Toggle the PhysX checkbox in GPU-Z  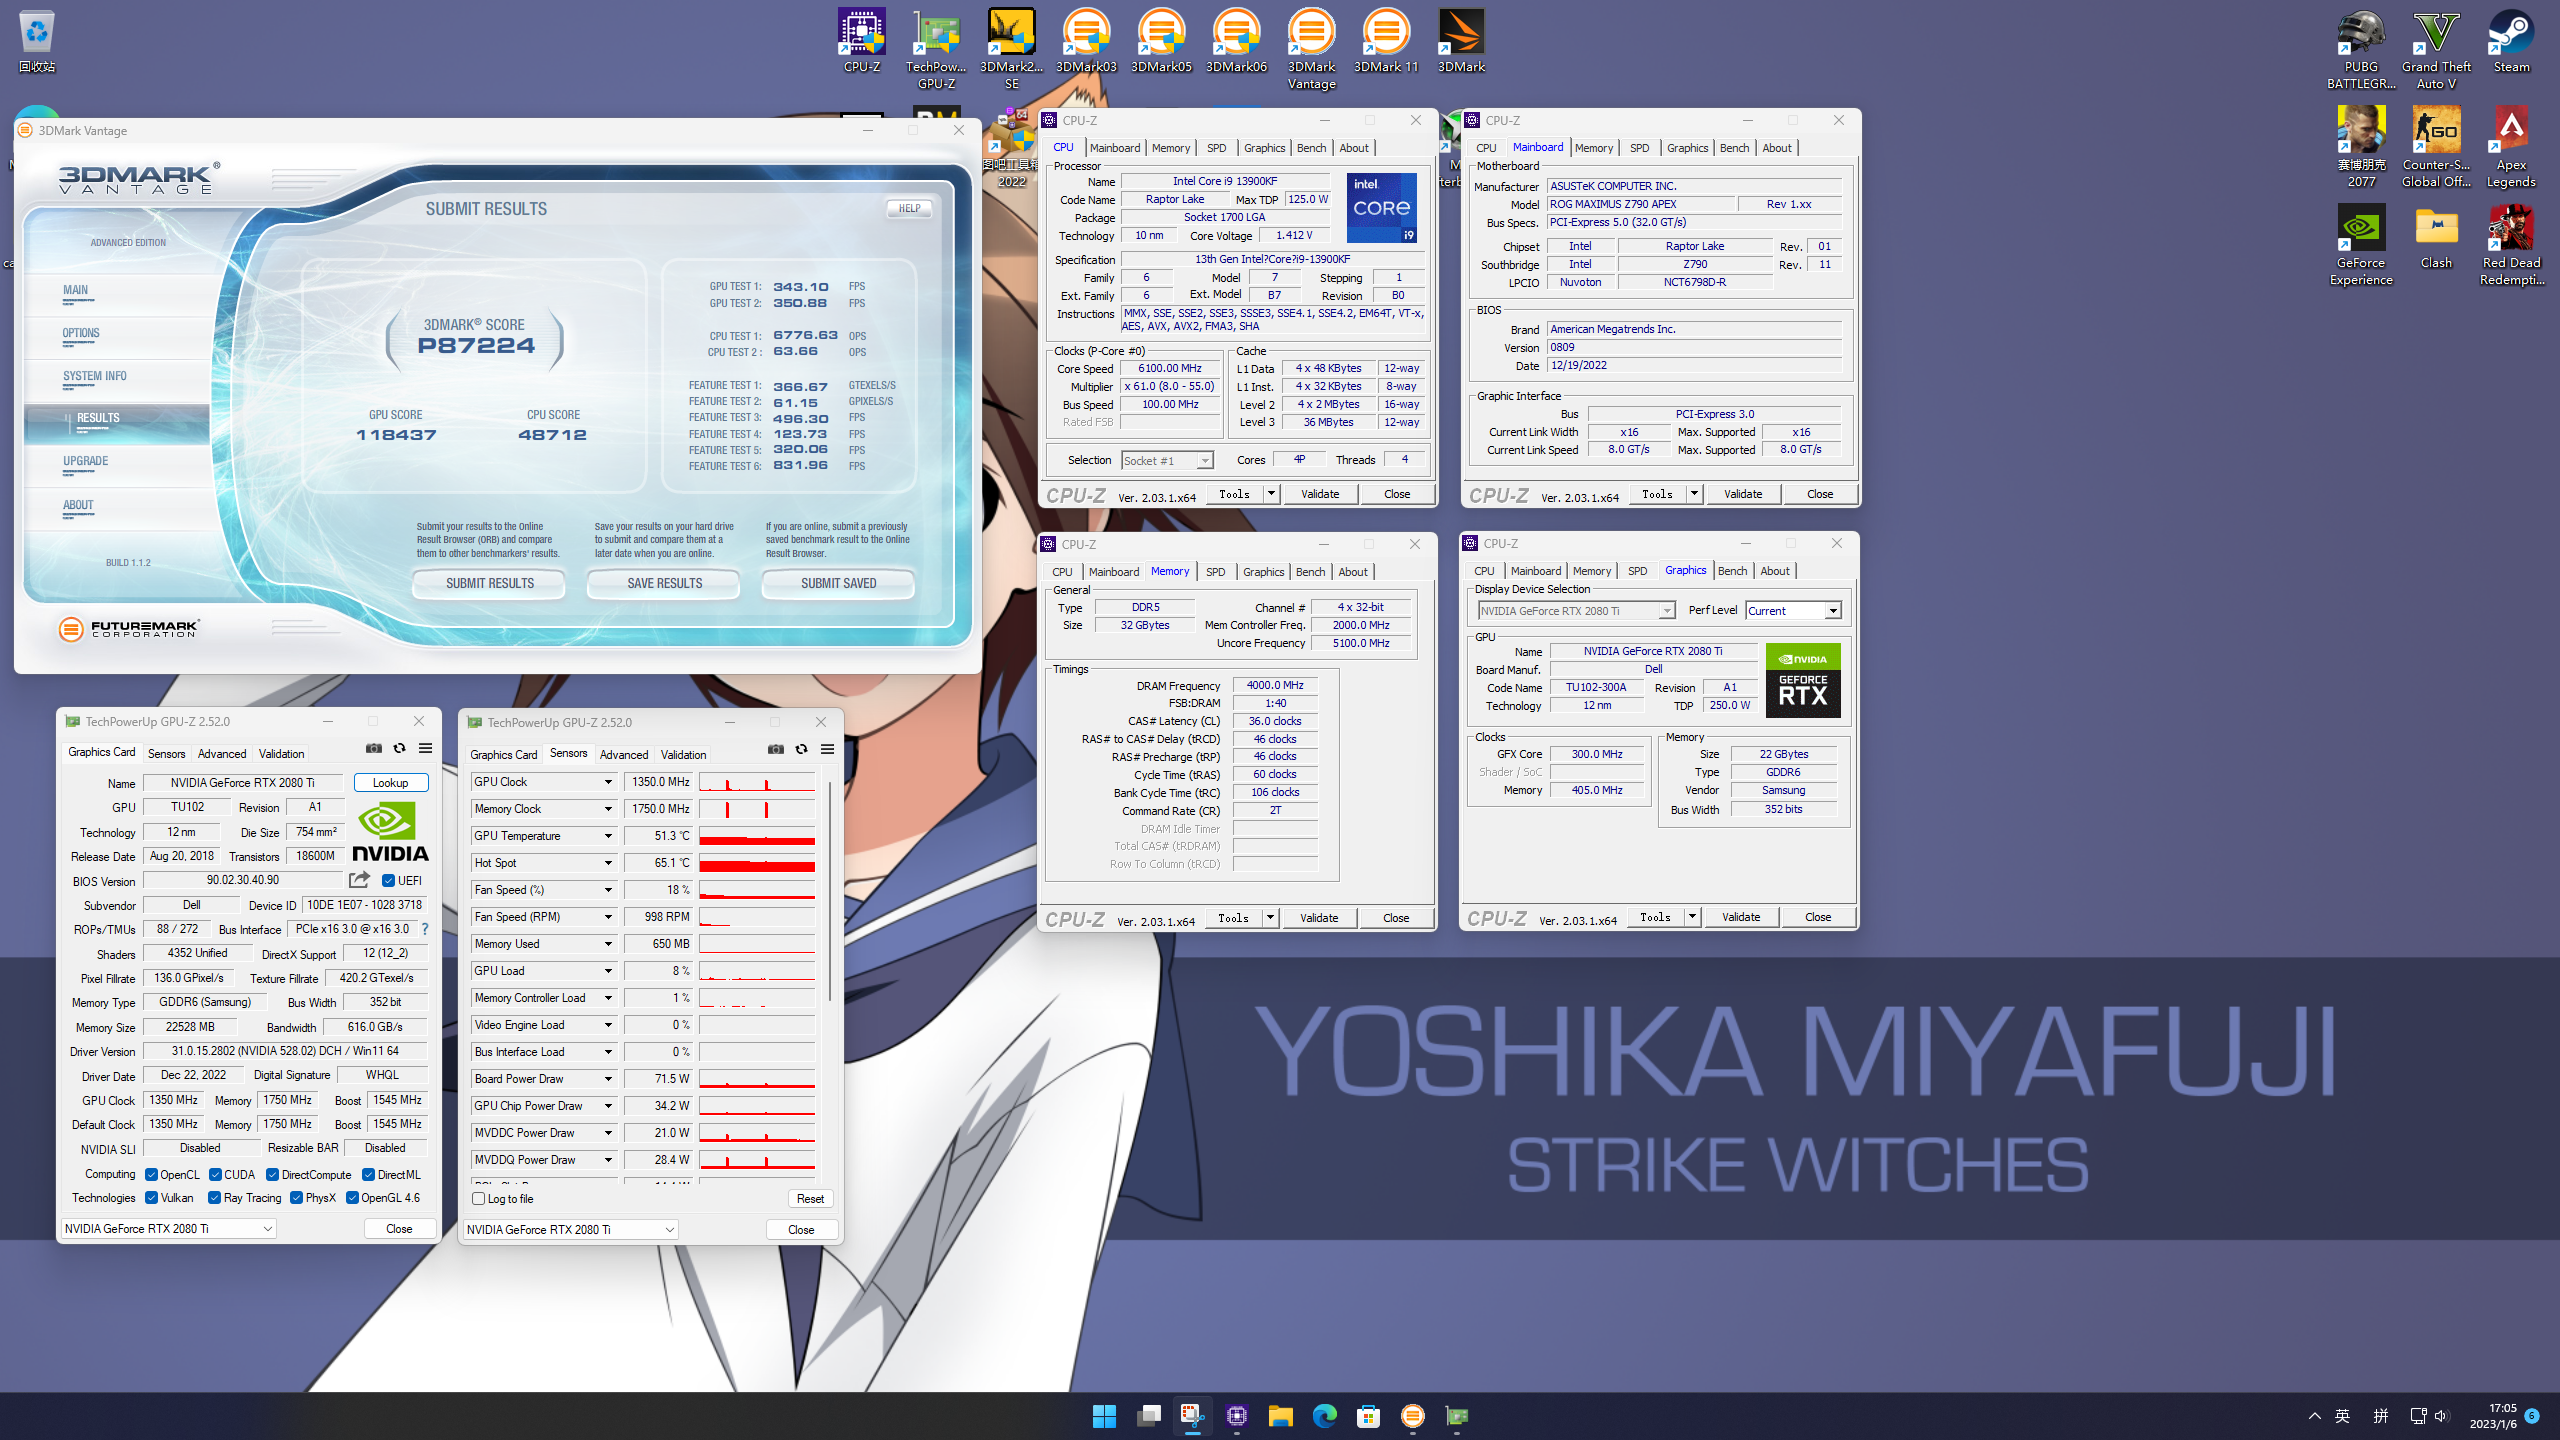point(296,1198)
